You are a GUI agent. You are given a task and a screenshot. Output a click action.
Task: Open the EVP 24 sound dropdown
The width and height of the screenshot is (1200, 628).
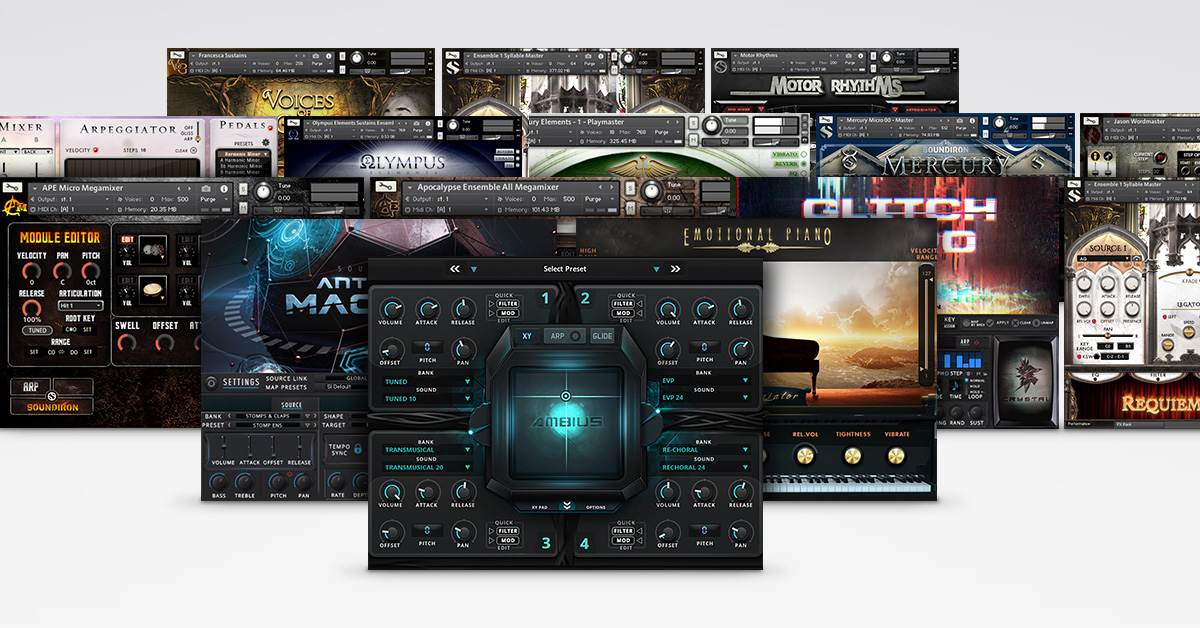pyautogui.click(x=705, y=398)
